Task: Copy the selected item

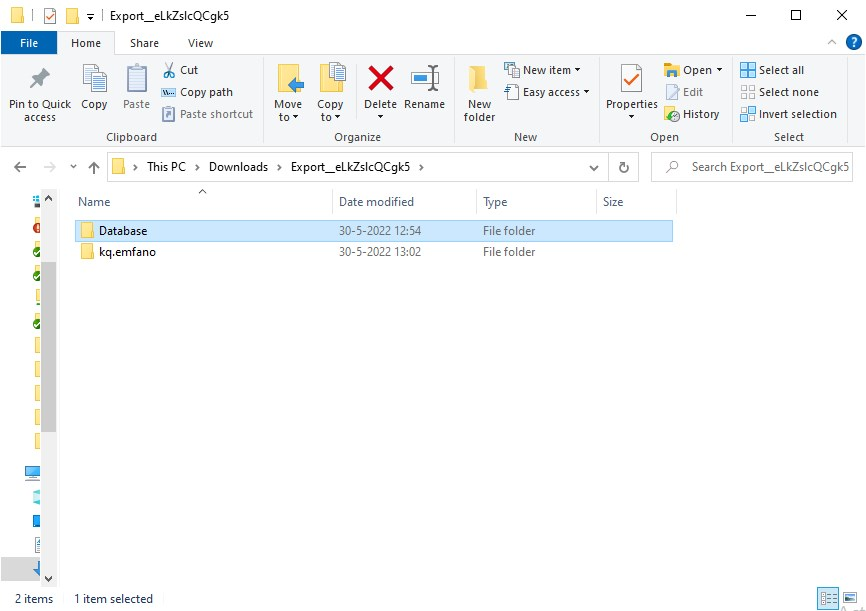Action: [x=94, y=88]
